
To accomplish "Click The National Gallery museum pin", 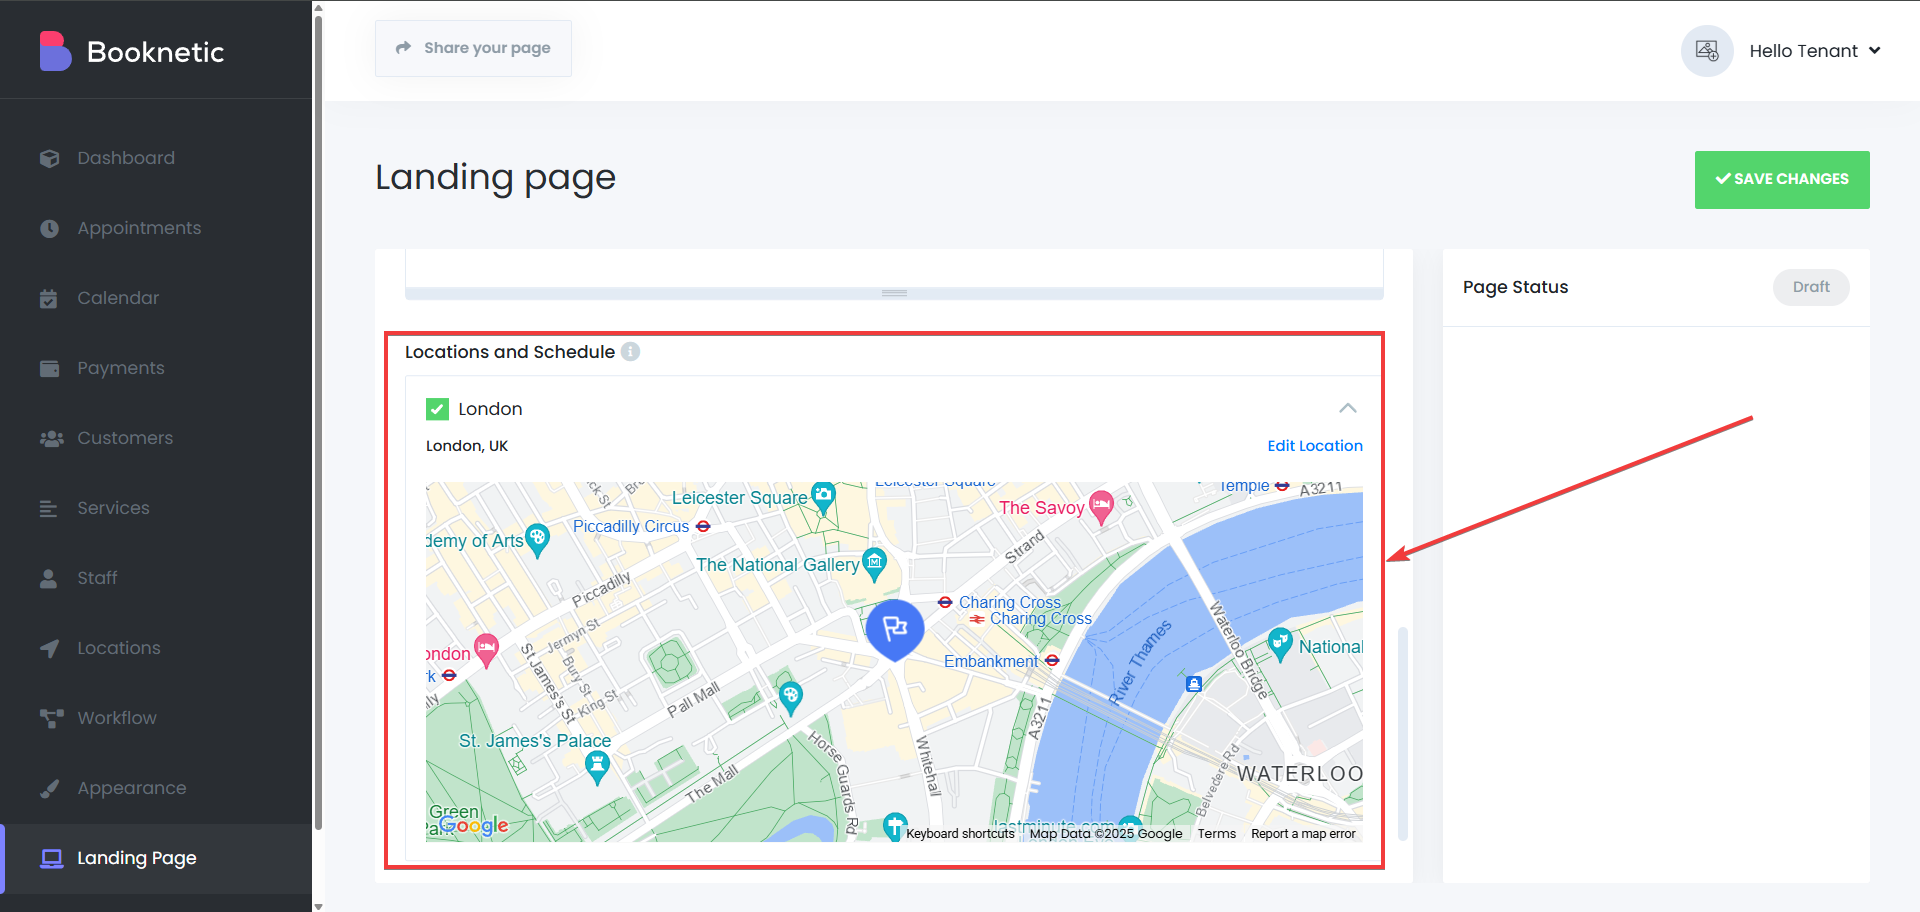I will coord(874,565).
